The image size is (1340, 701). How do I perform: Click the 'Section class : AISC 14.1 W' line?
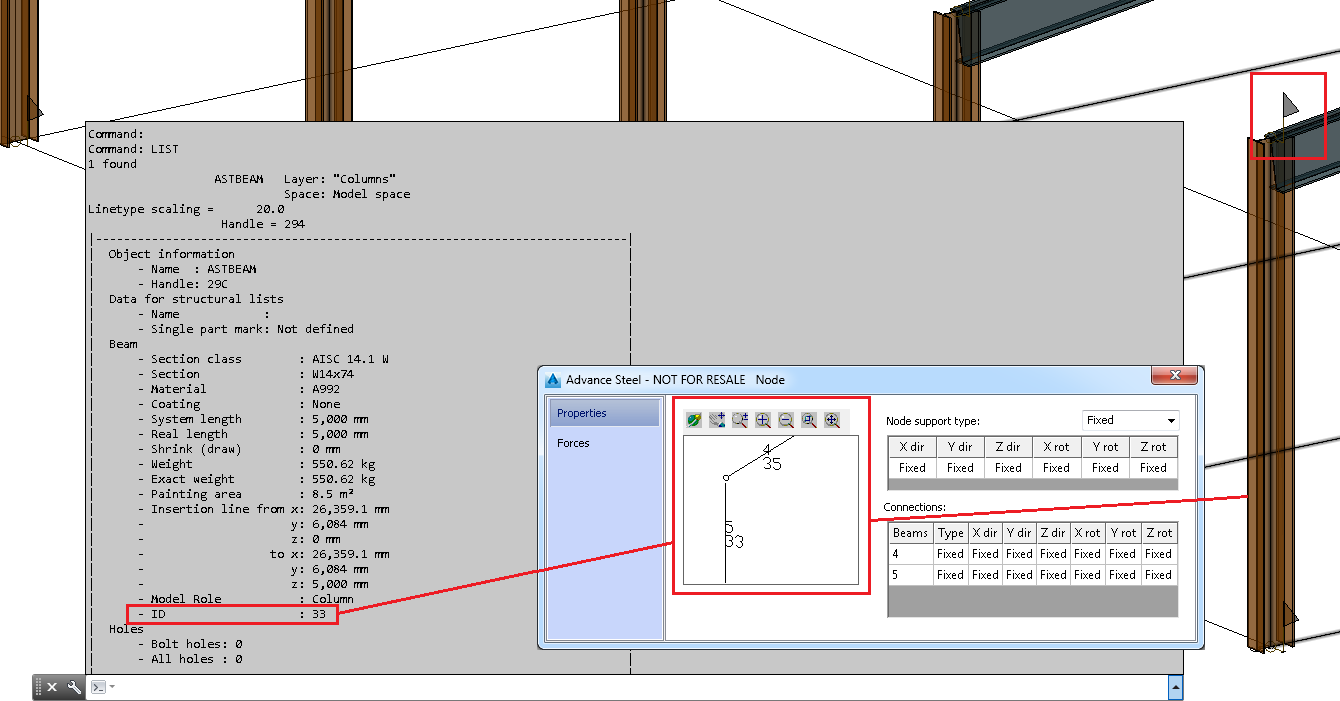(263, 359)
